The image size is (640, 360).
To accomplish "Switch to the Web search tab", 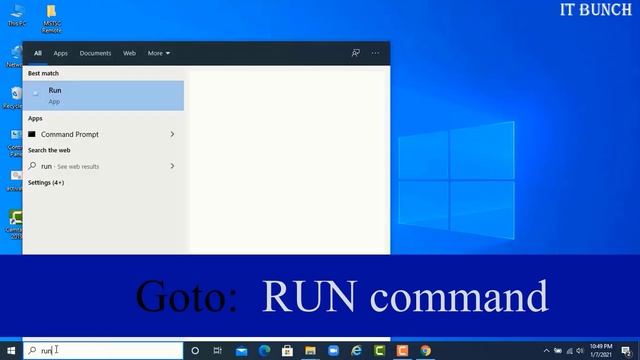I will [129, 53].
